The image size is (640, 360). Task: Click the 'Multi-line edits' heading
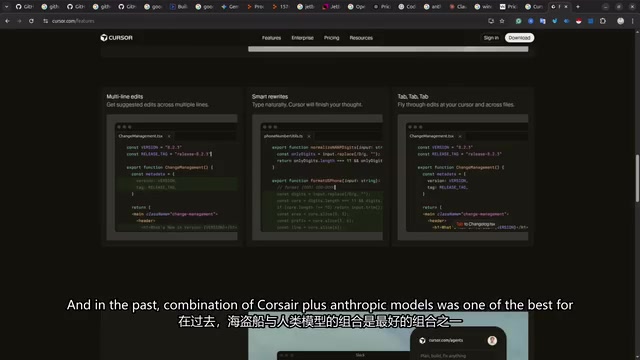click(x=125, y=97)
